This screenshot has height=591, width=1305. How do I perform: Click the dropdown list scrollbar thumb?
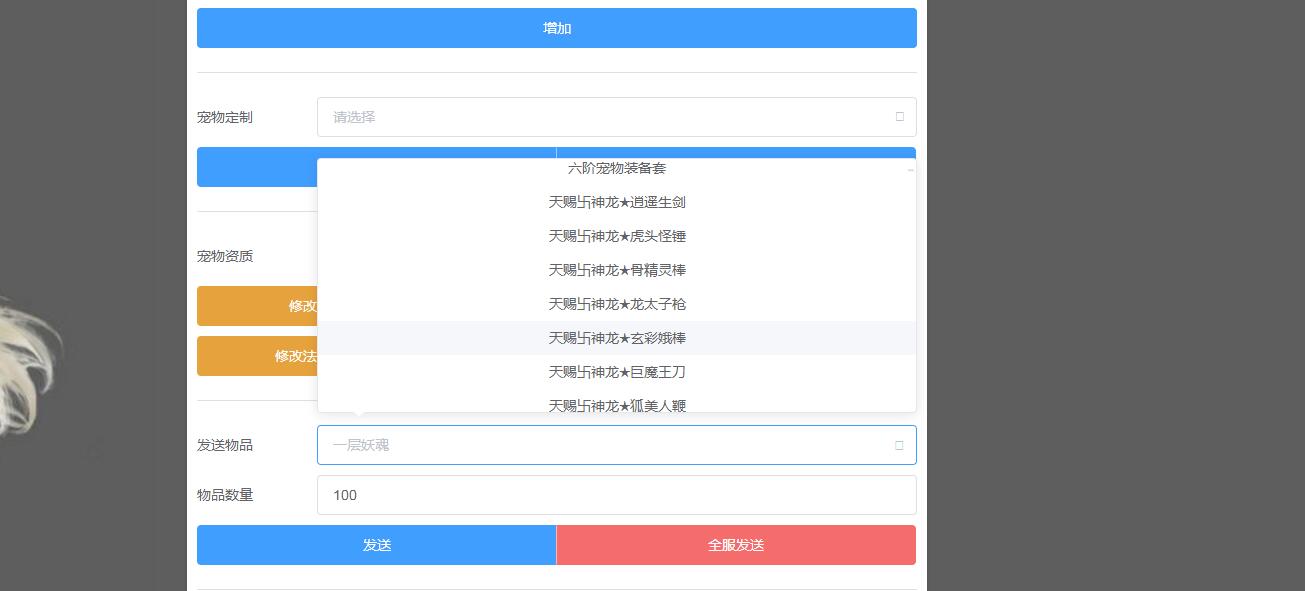(910, 170)
